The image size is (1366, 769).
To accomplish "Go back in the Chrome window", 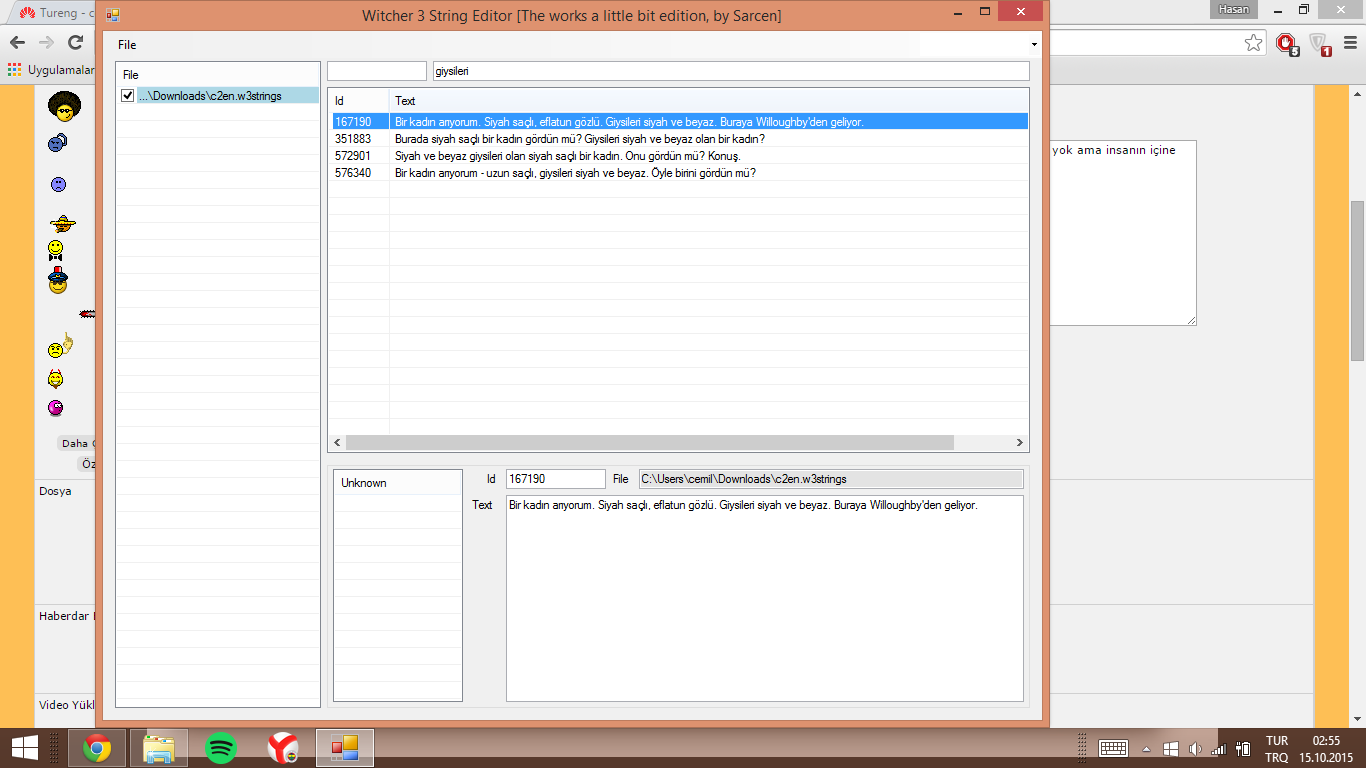I will 17,42.
